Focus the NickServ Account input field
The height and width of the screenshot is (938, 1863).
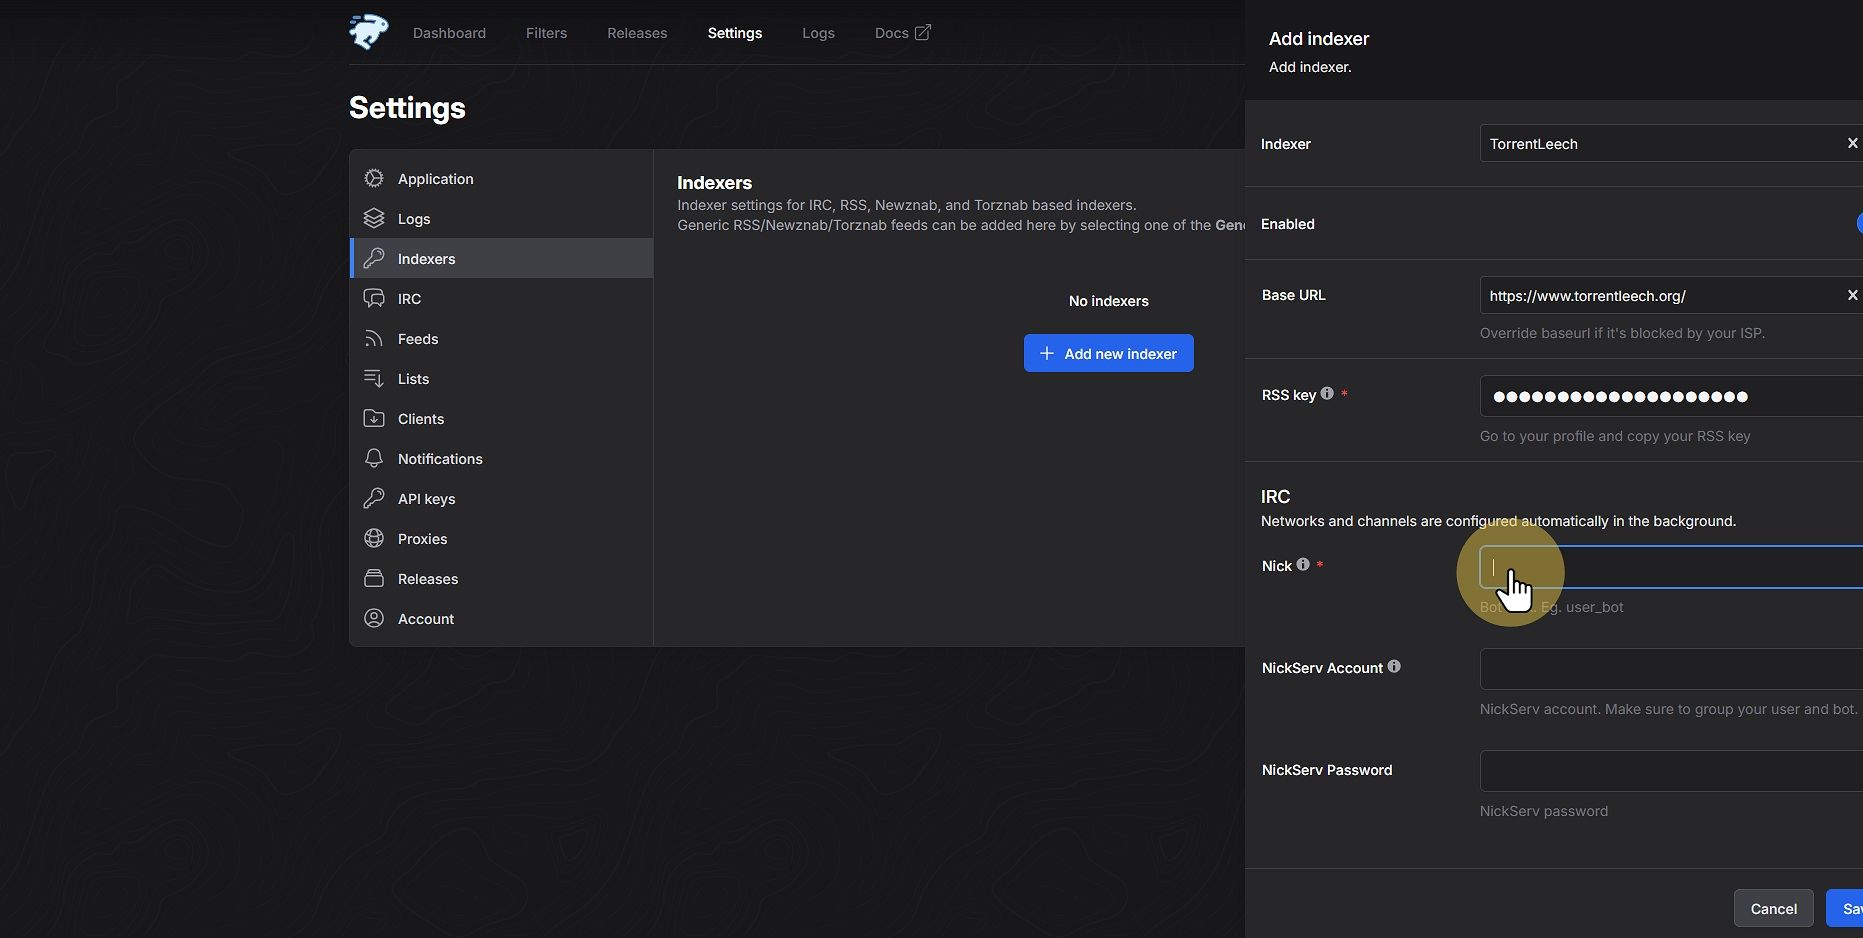1671,669
